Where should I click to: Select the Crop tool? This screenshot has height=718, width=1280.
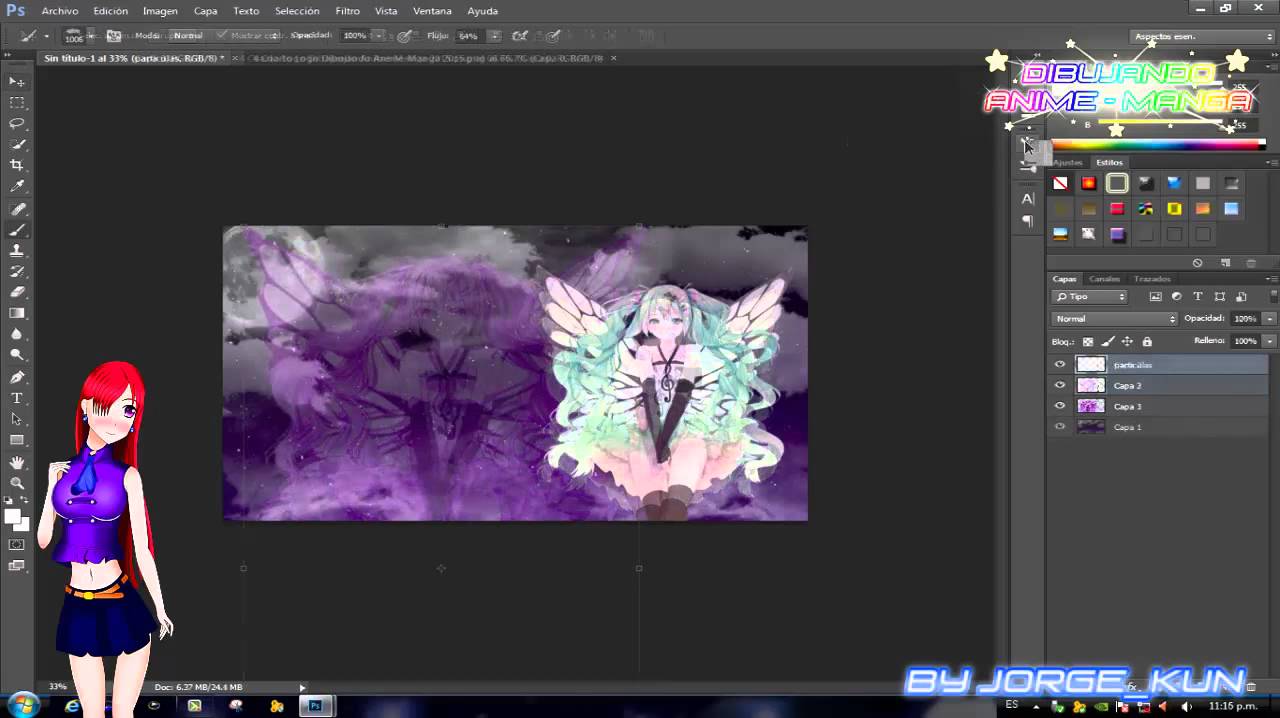[x=17, y=165]
